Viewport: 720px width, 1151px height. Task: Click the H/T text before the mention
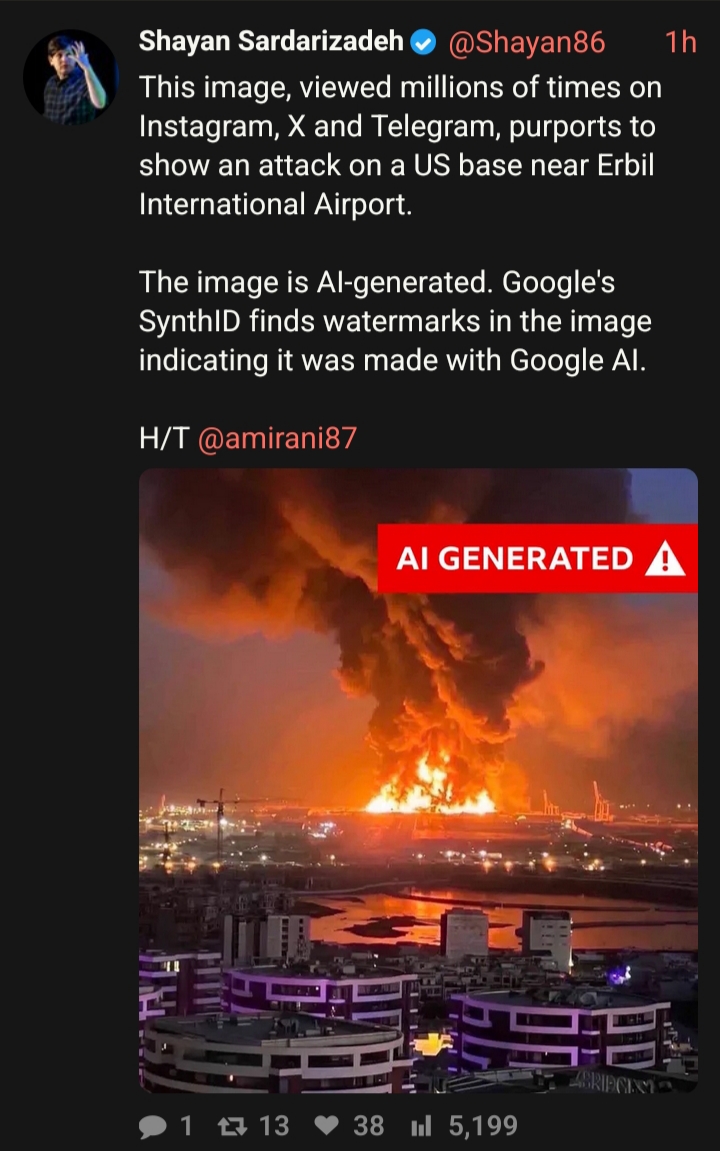(x=164, y=438)
